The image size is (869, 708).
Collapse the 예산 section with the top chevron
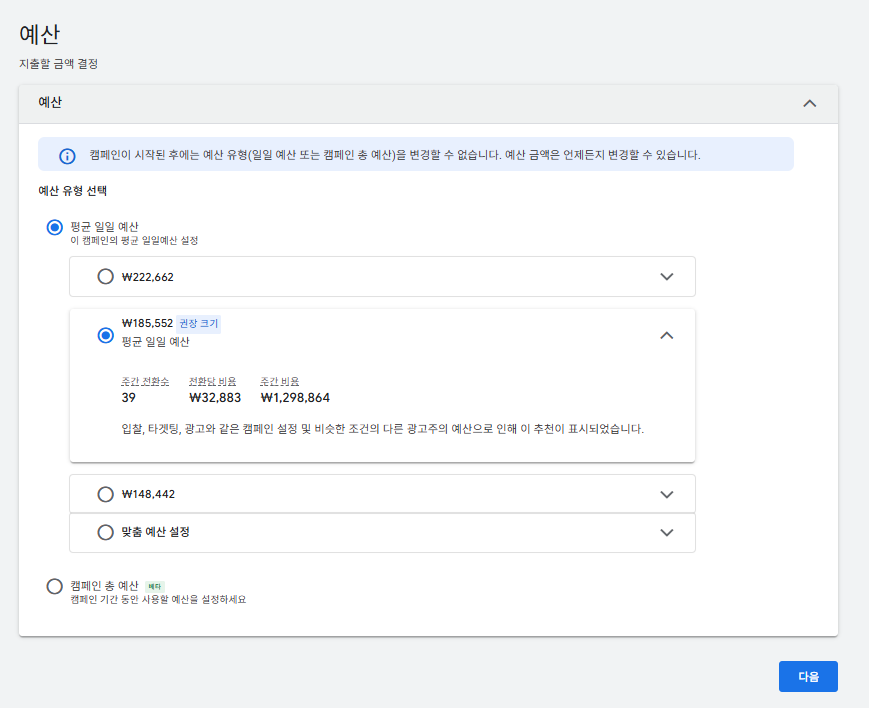(810, 103)
